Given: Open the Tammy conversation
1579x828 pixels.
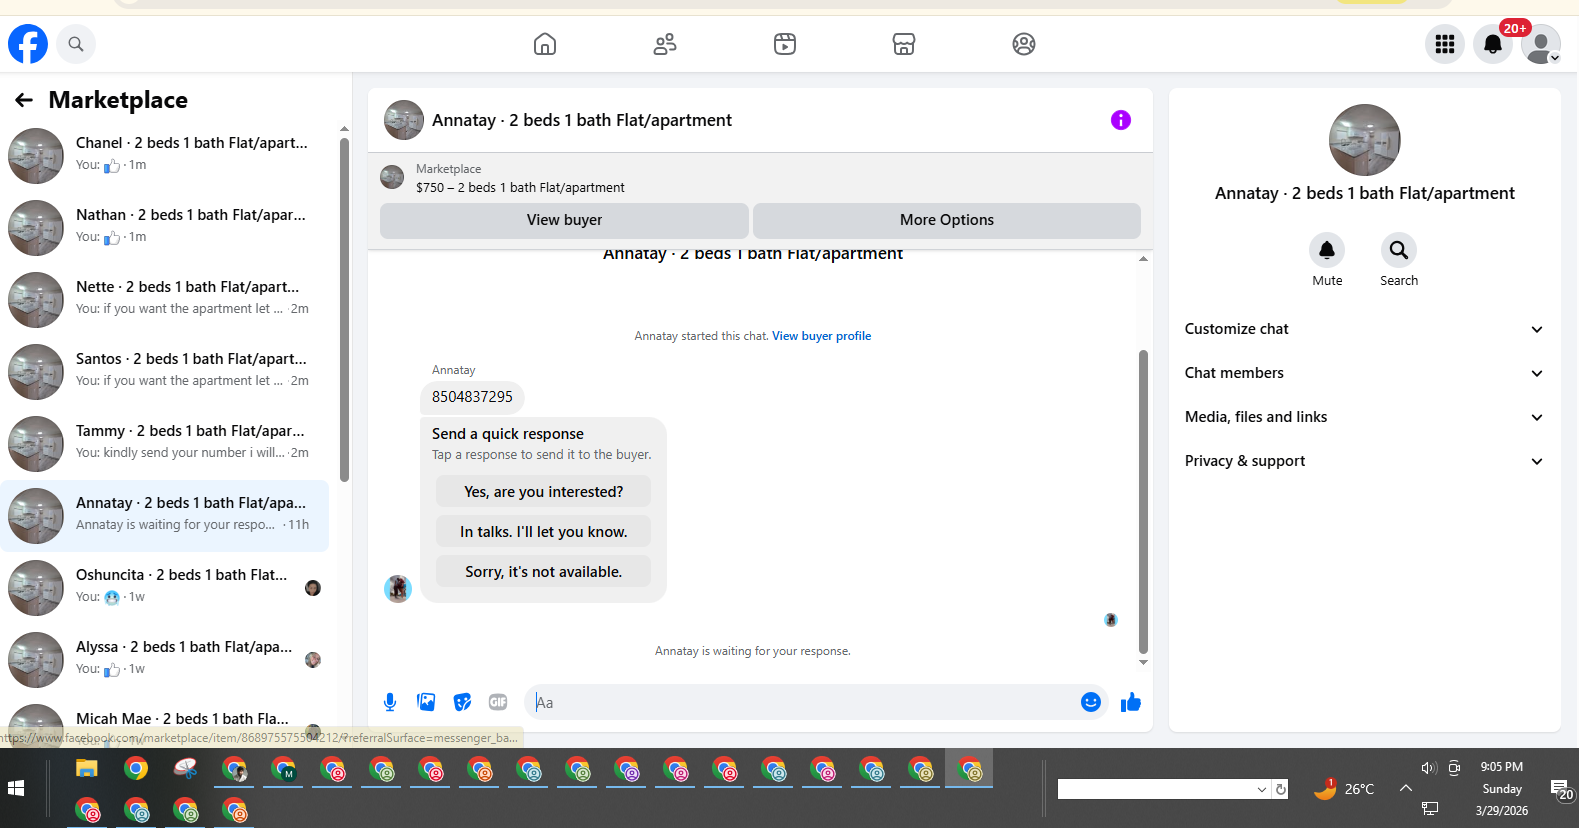Looking at the screenshot, I should pos(165,443).
